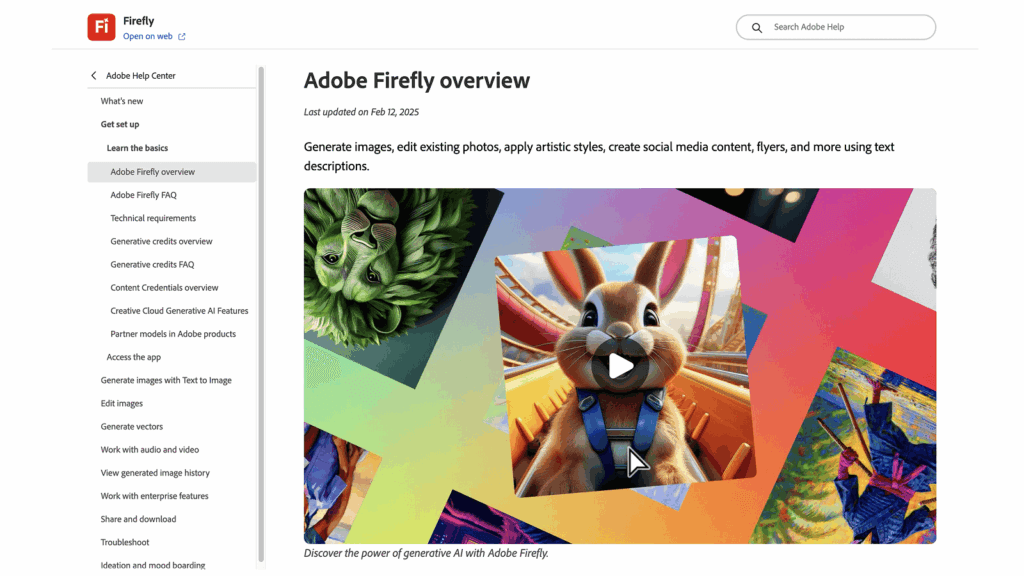Click the intro paragraph starting 'Generate images, edit'

[x=599, y=156]
